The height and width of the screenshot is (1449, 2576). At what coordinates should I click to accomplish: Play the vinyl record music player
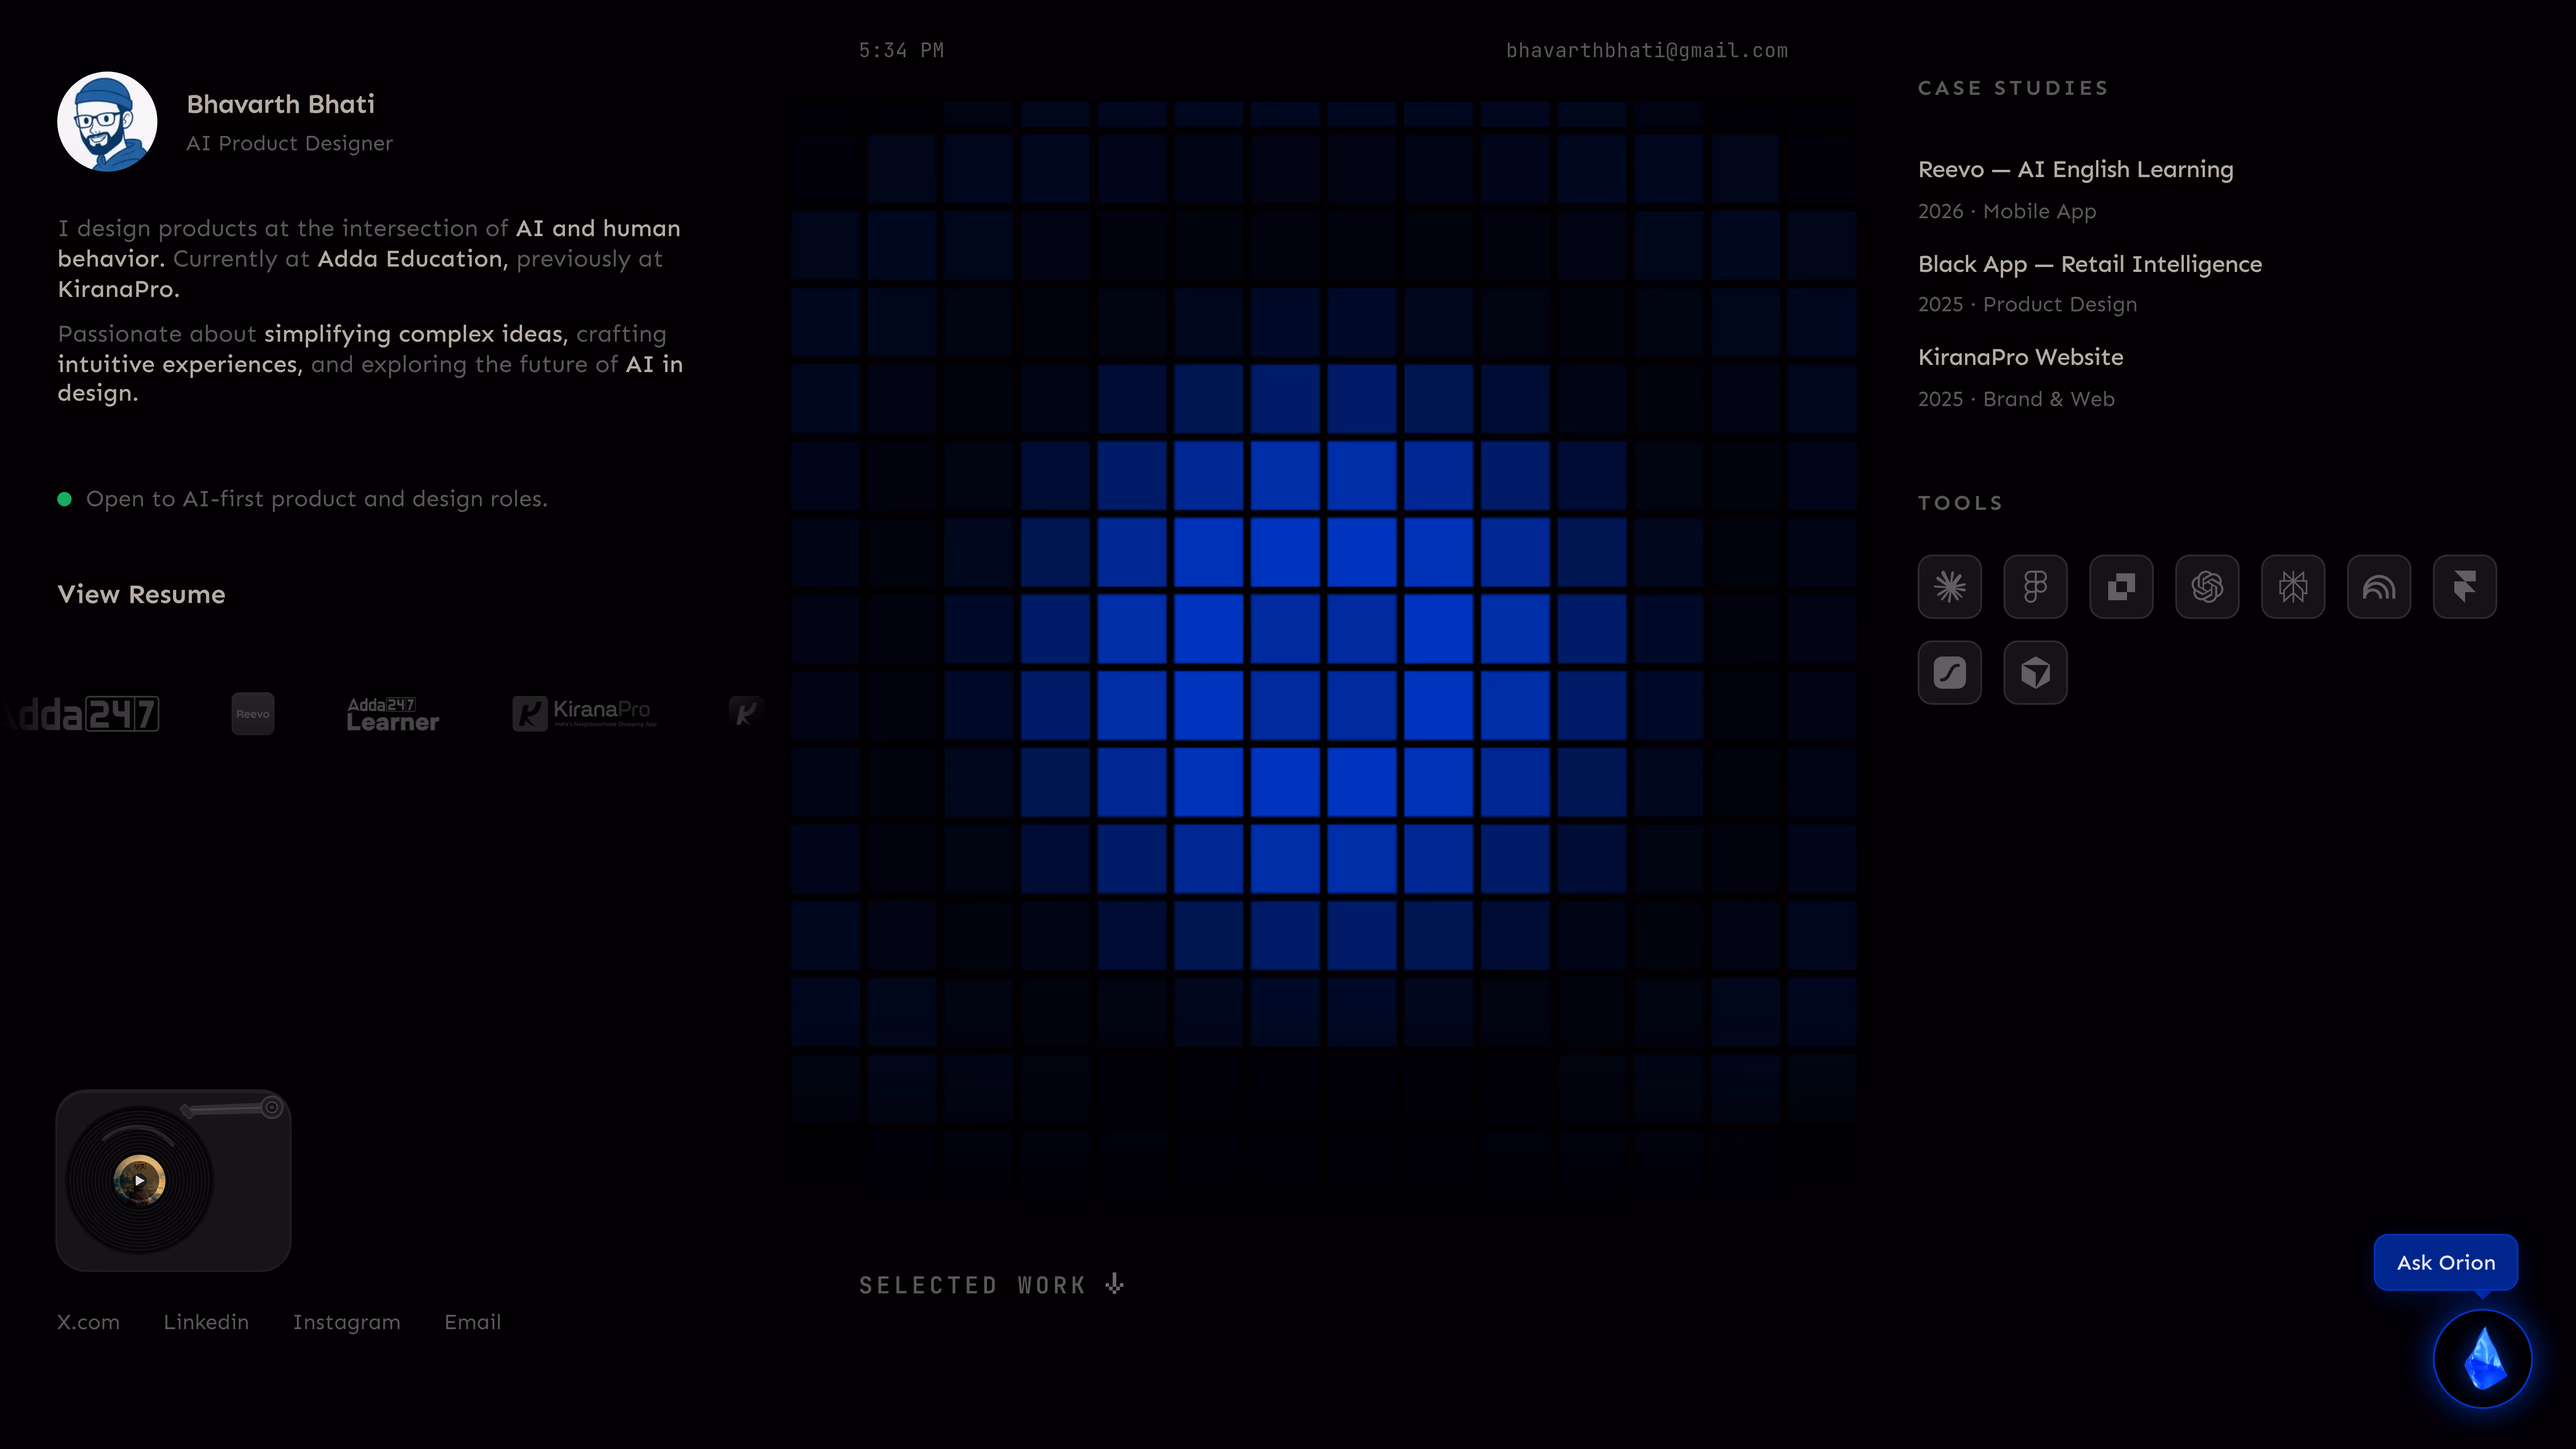[x=139, y=1181]
